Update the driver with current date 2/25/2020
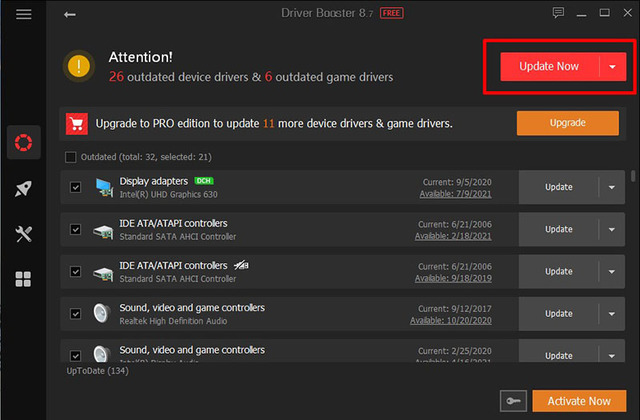The image size is (640, 420). click(x=558, y=354)
